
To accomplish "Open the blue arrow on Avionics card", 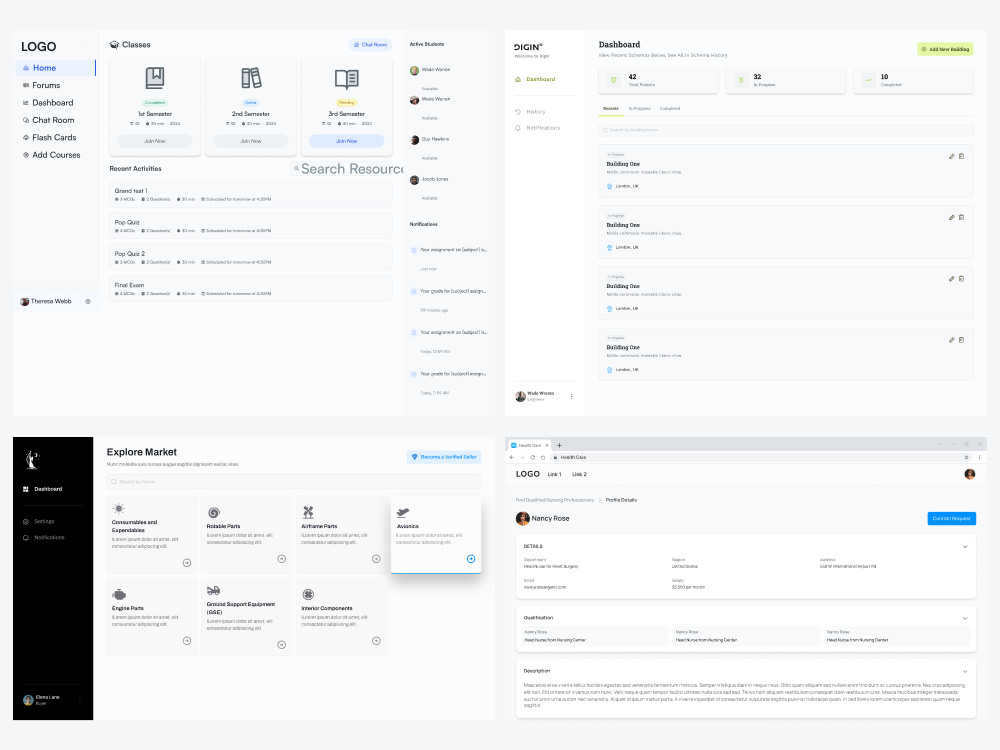I will click(471, 559).
